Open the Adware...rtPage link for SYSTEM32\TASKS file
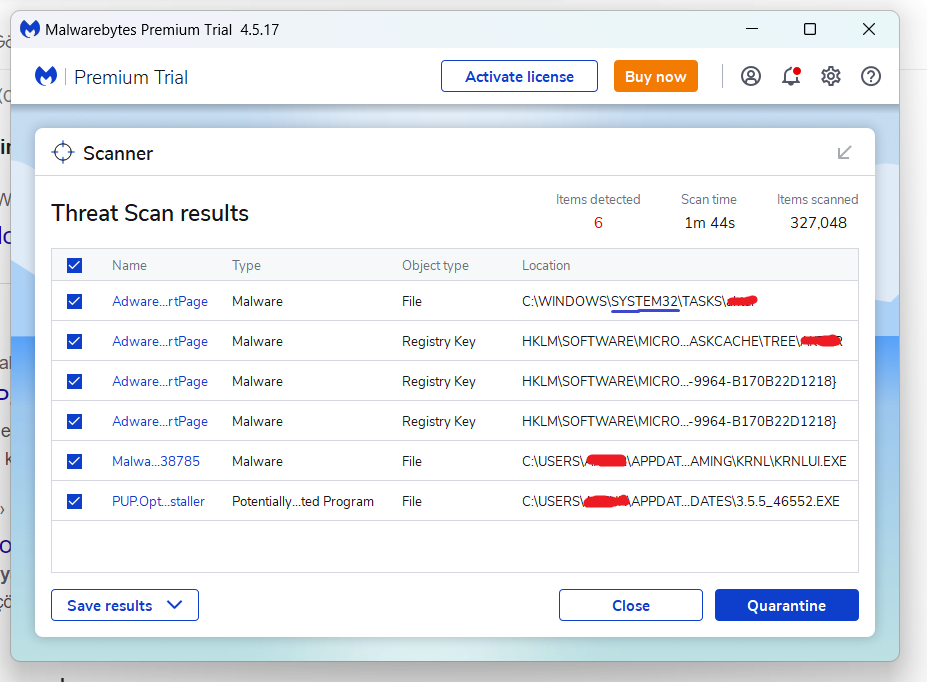This screenshot has width=927, height=682. (x=160, y=301)
